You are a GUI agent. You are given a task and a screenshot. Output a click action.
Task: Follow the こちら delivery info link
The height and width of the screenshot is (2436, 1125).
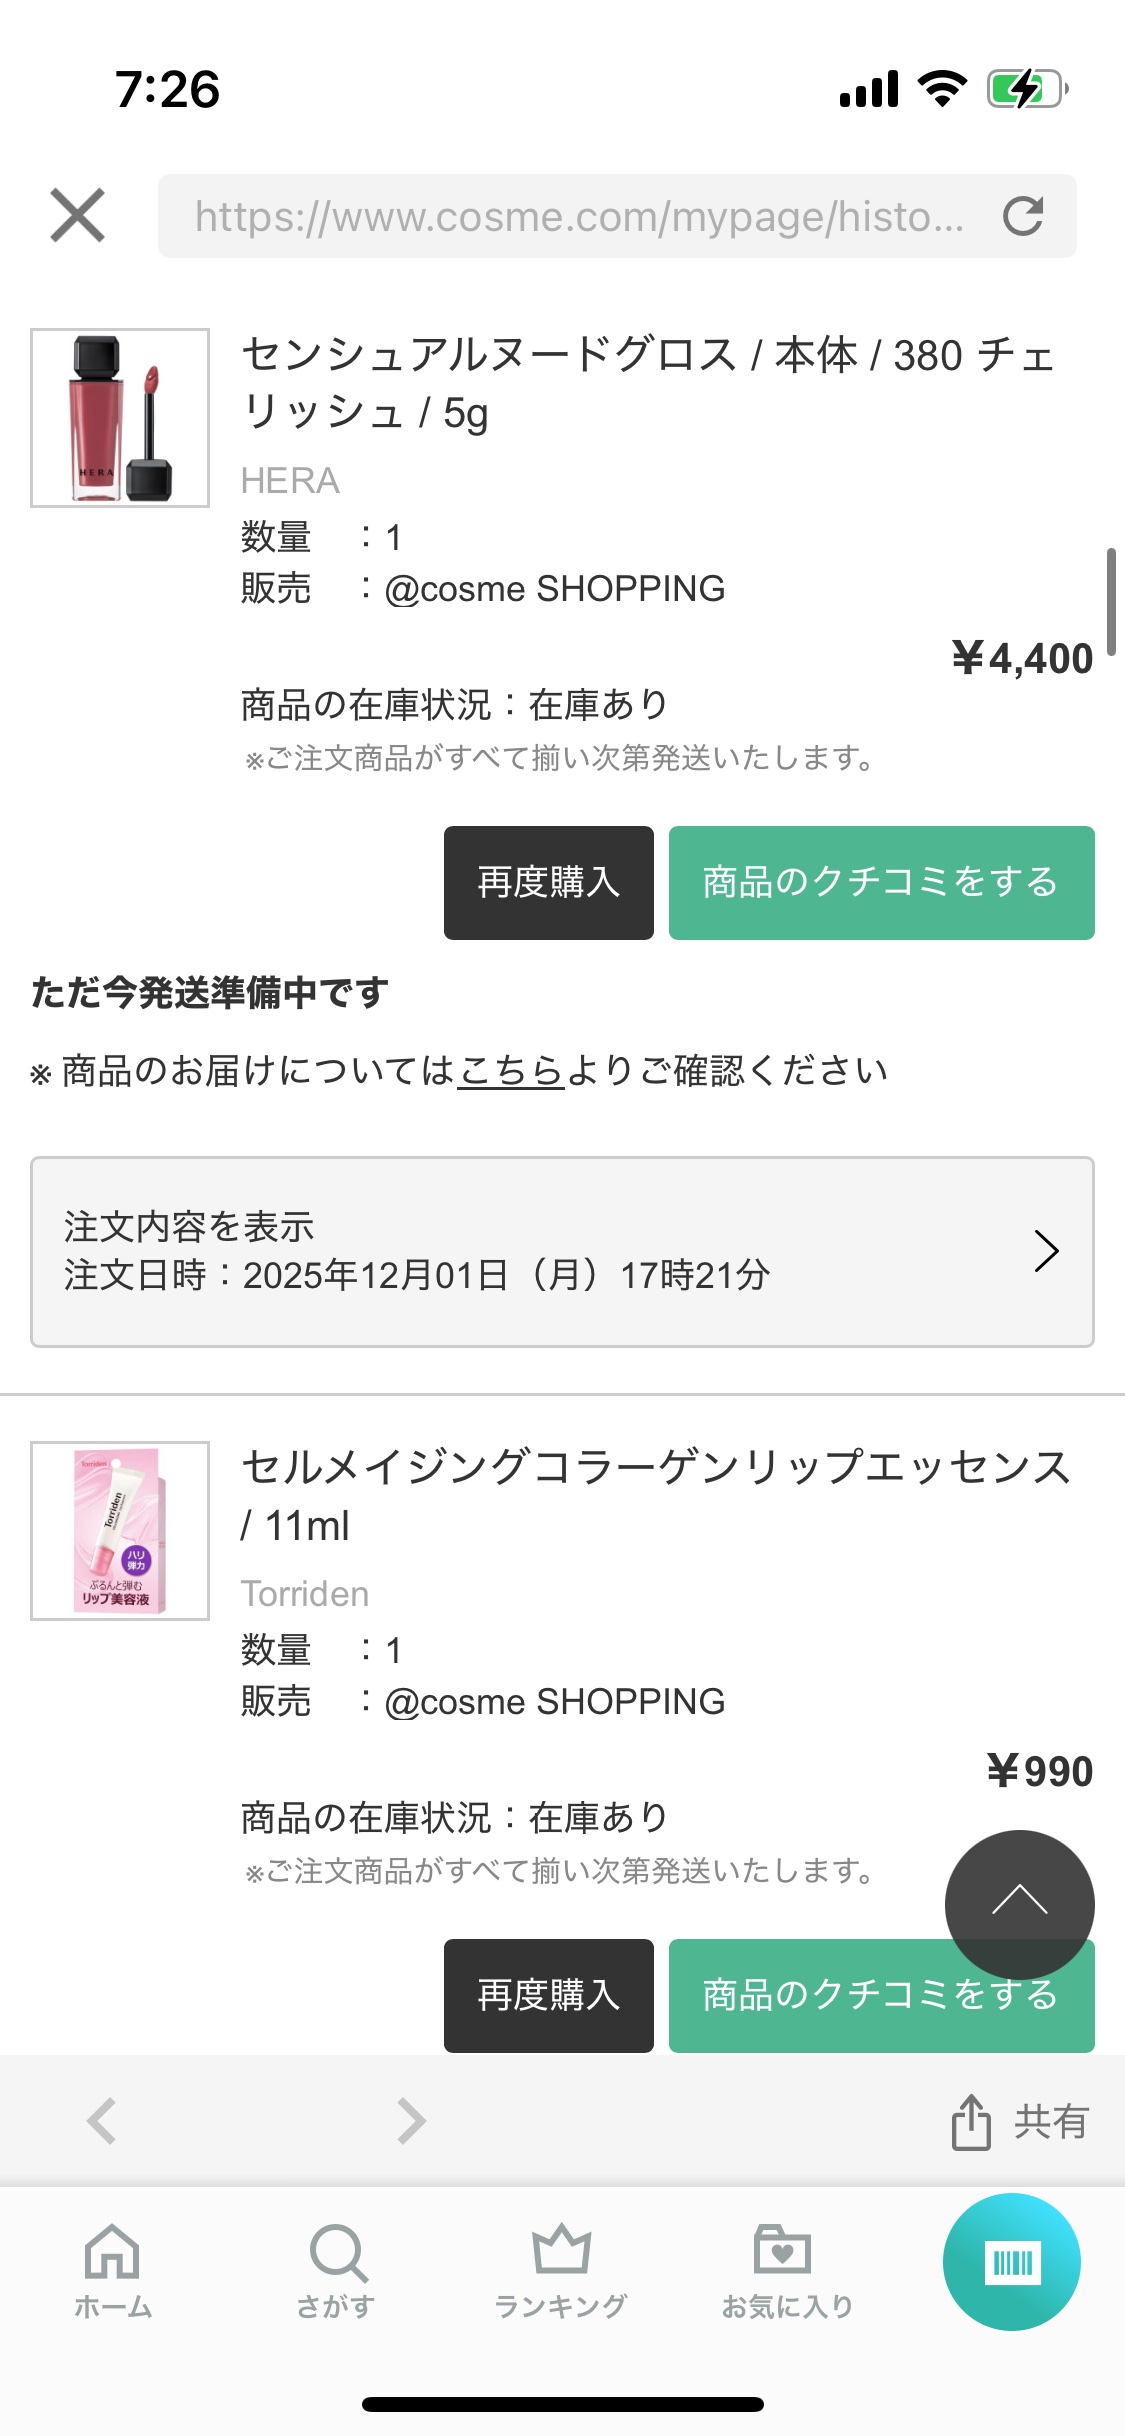click(511, 1071)
